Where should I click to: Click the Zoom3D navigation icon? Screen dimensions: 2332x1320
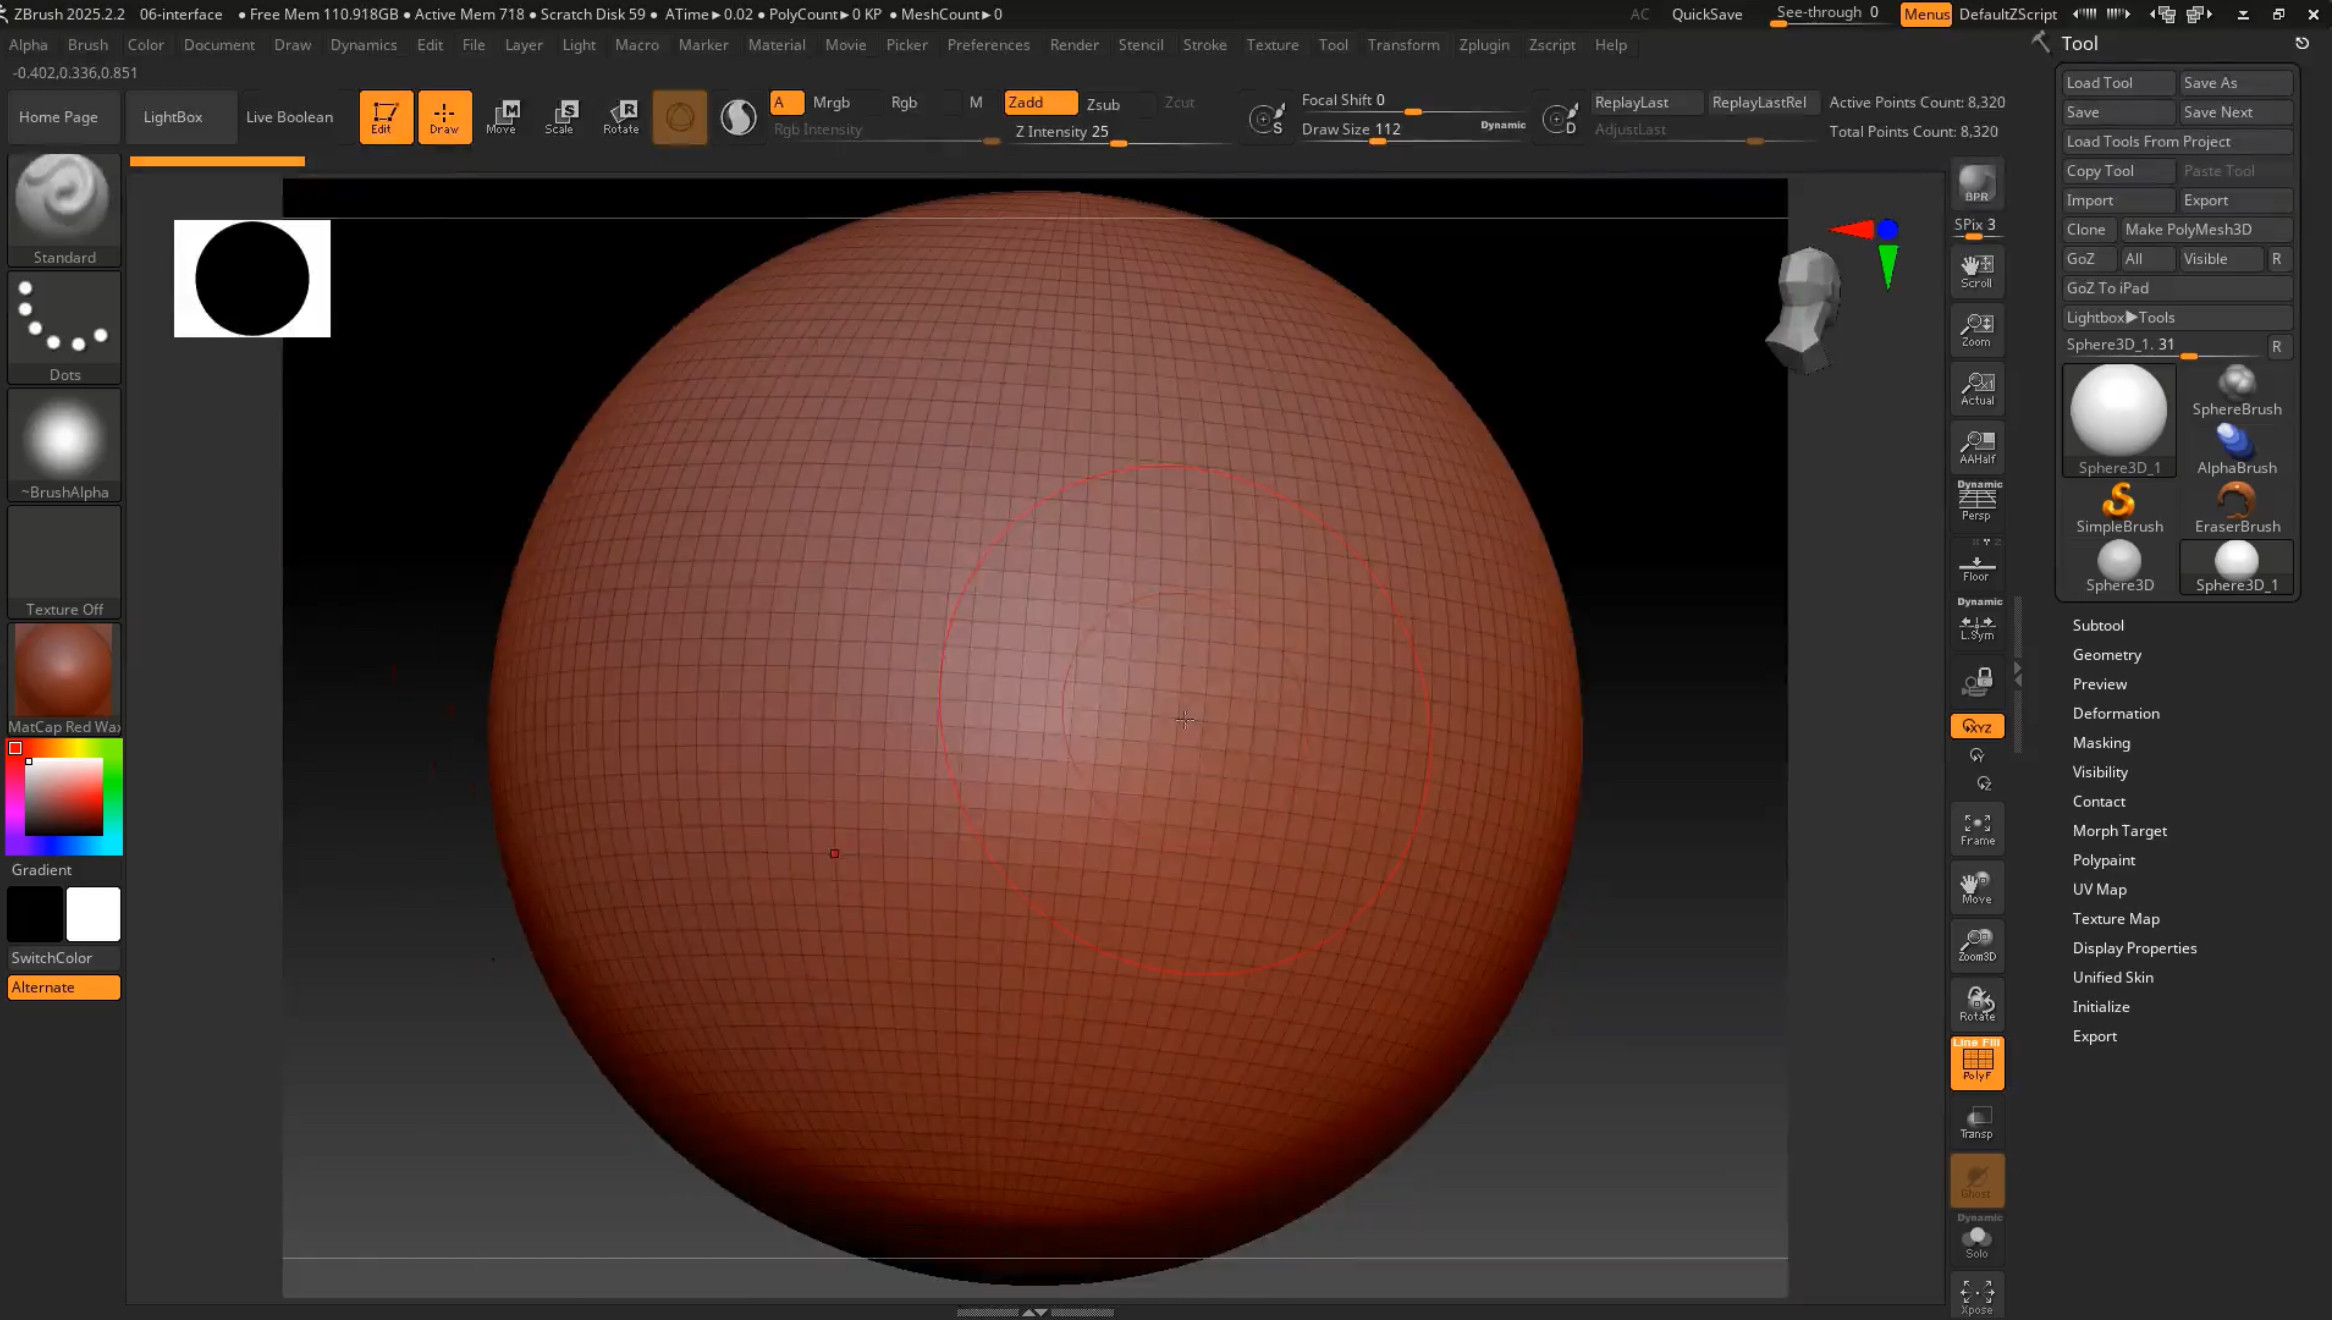pyautogui.click(x=1976, y=944)
